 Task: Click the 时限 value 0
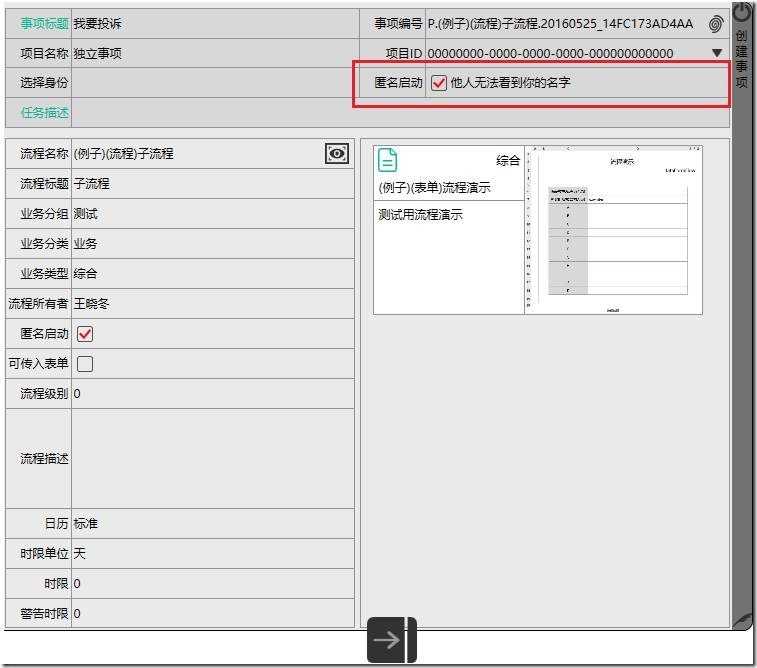(77, 584)
